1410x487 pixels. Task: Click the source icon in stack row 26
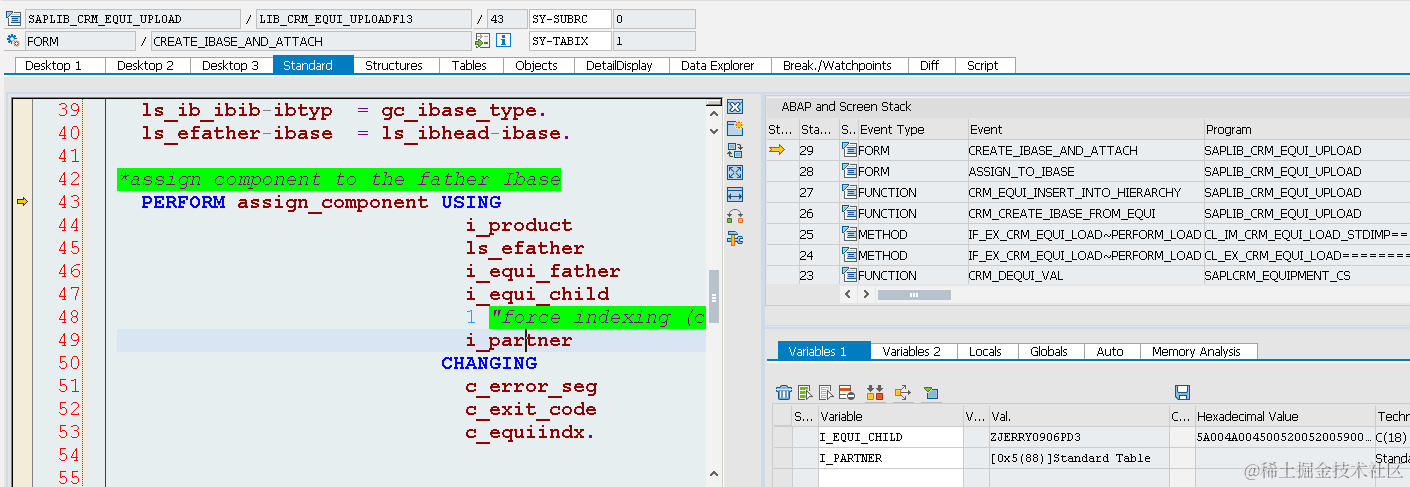point(850,213)
